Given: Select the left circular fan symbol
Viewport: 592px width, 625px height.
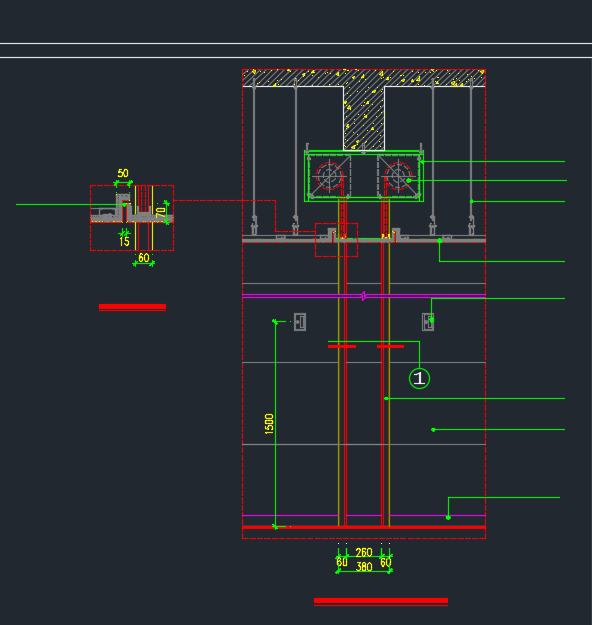Looking at the screenshot, I should point(329,175).
